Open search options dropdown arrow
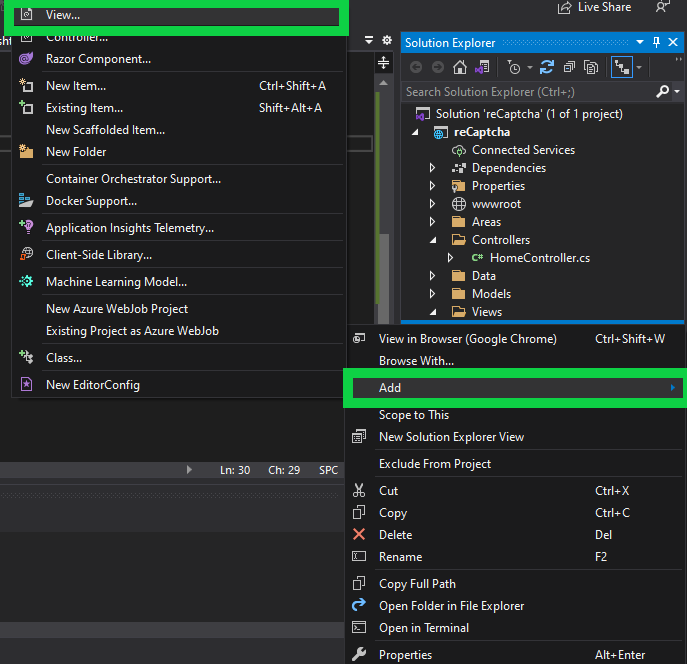 [x=677, y=92]
